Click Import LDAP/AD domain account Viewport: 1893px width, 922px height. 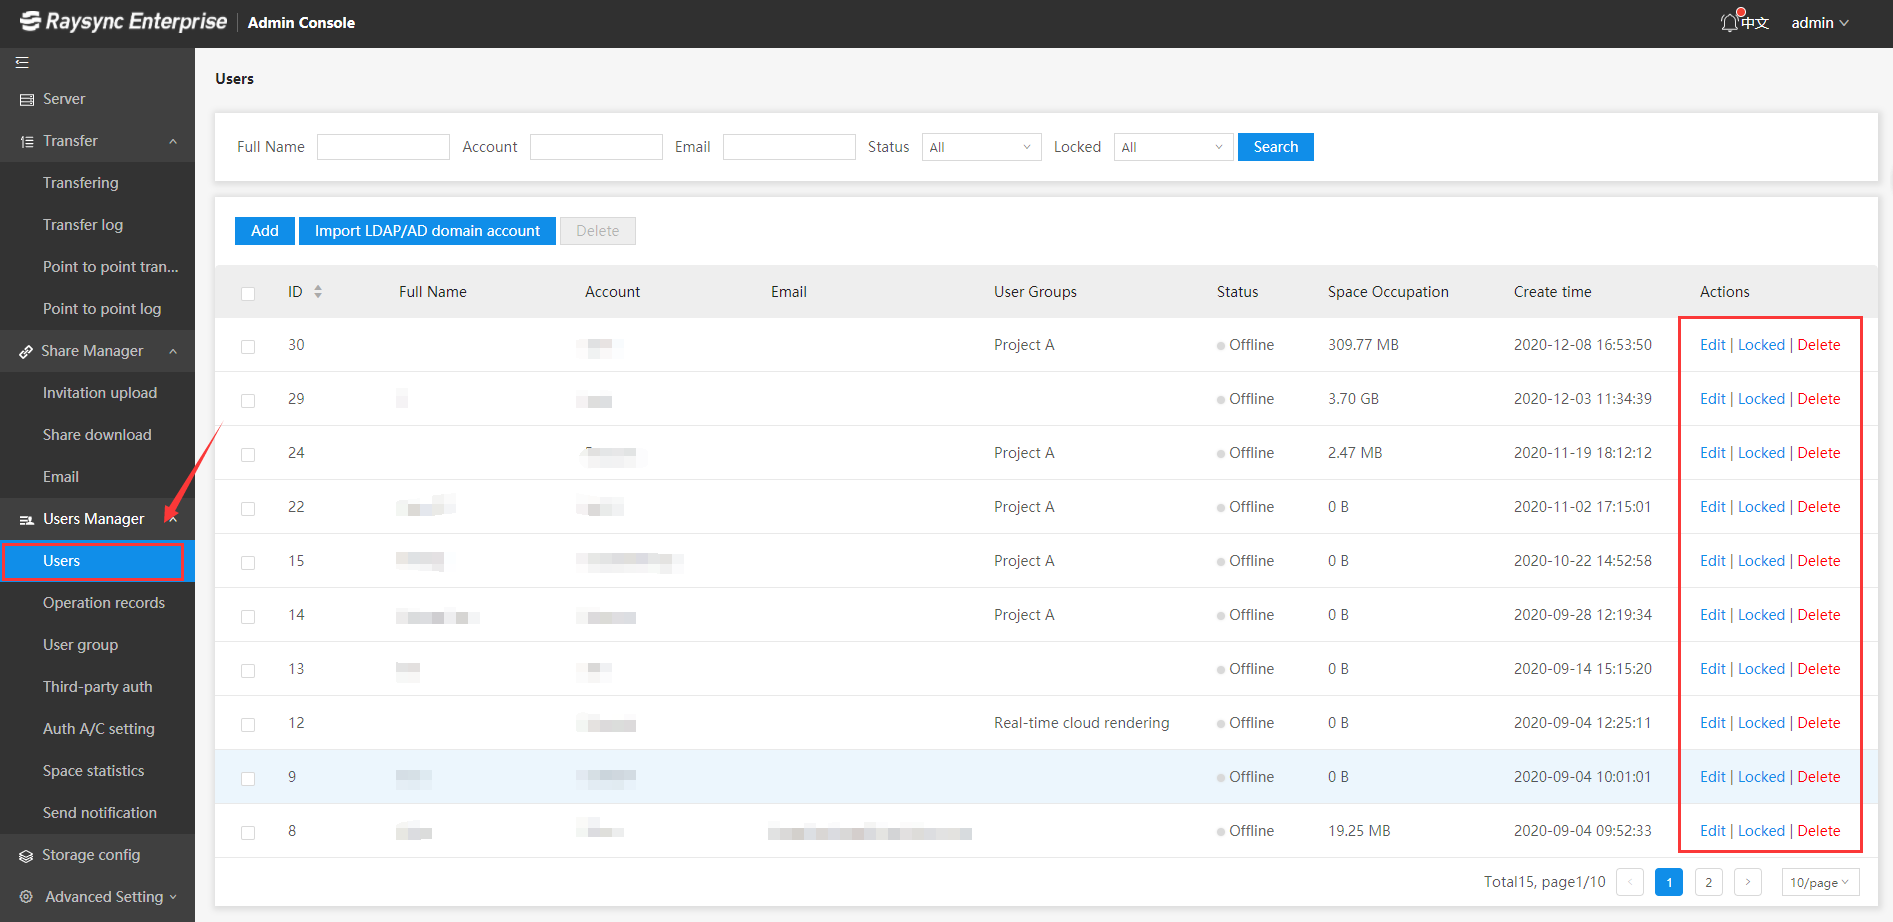point(427,231)
